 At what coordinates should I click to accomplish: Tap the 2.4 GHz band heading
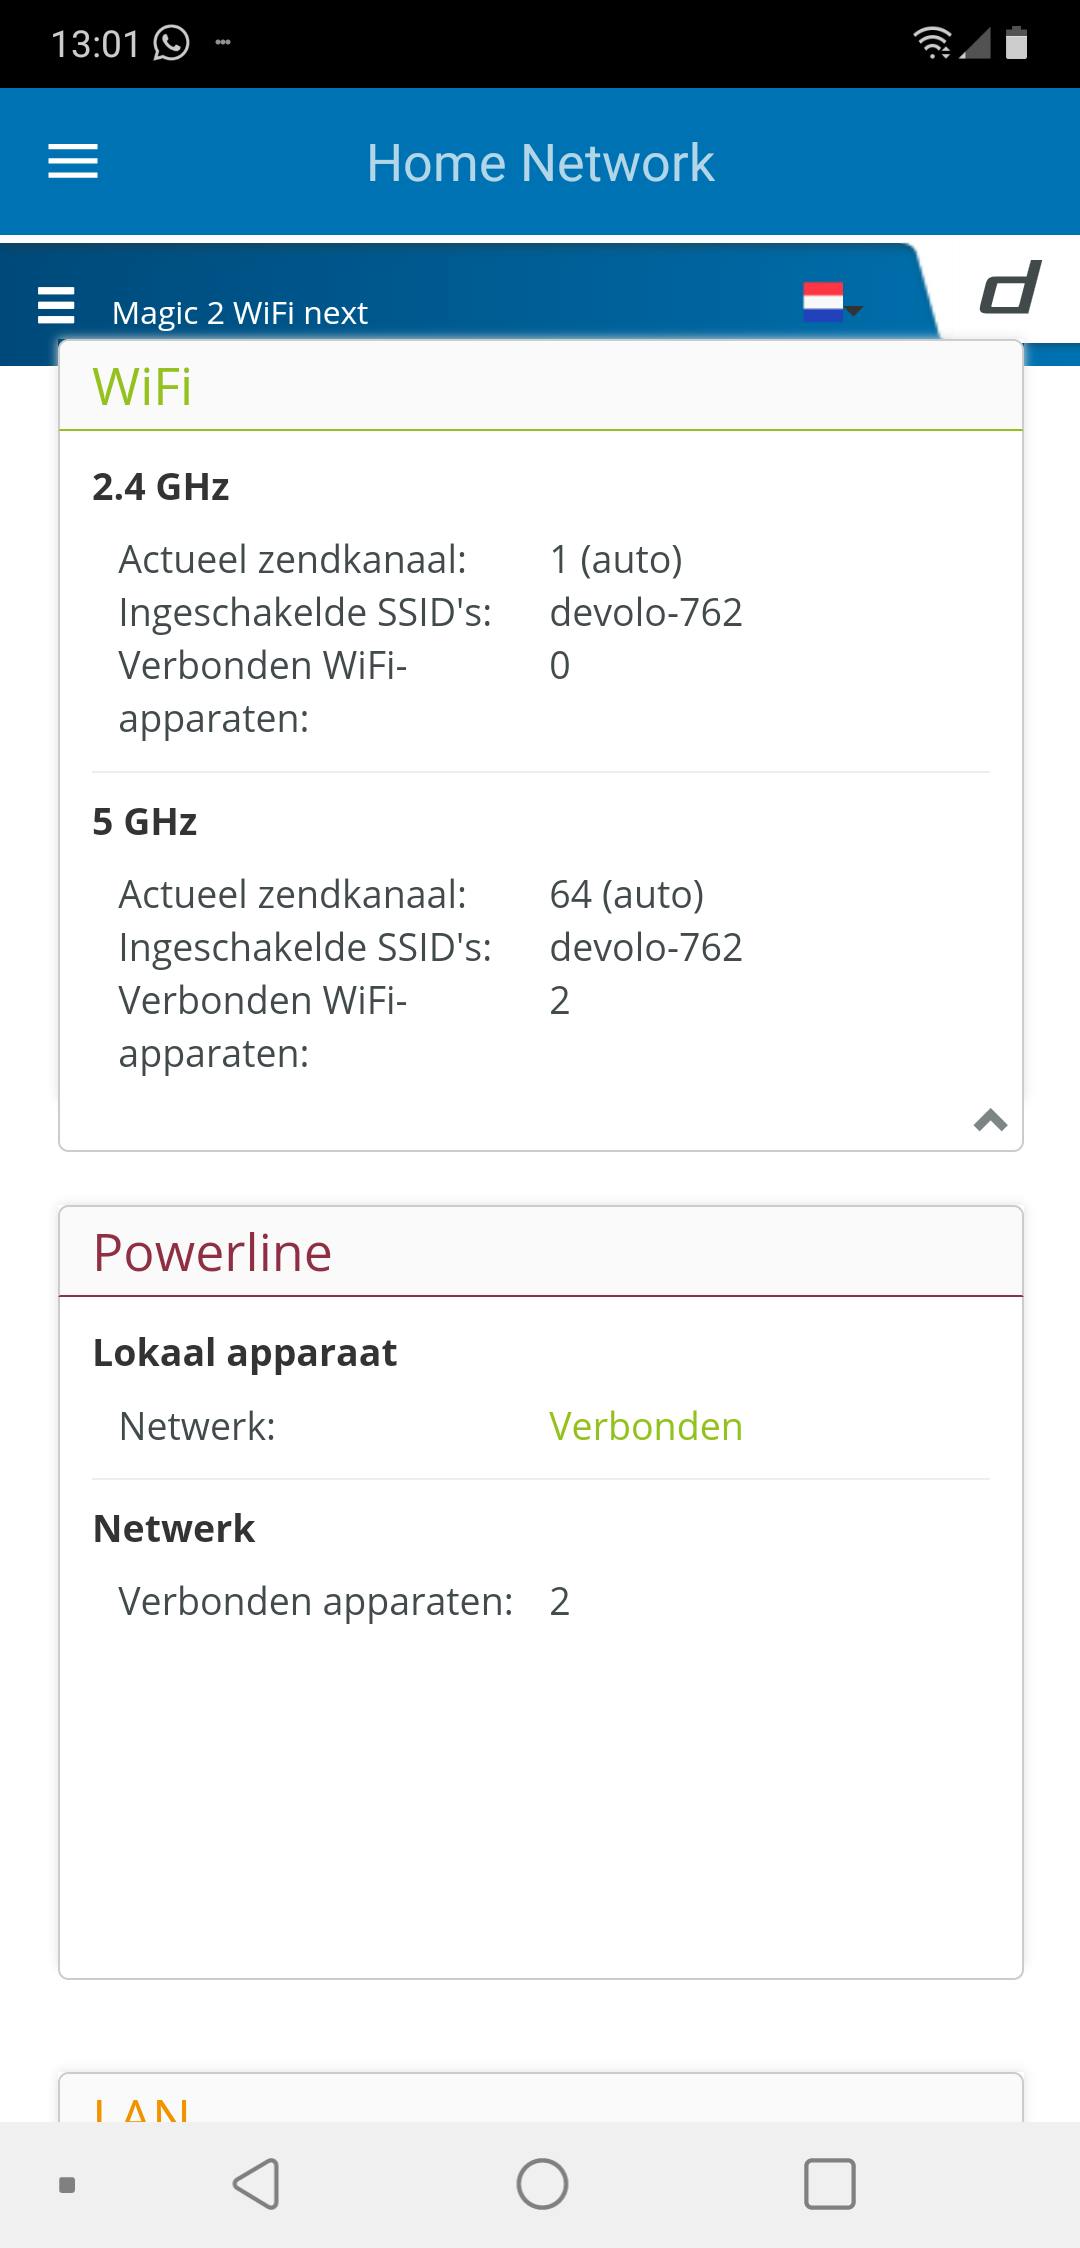[161, 487]
